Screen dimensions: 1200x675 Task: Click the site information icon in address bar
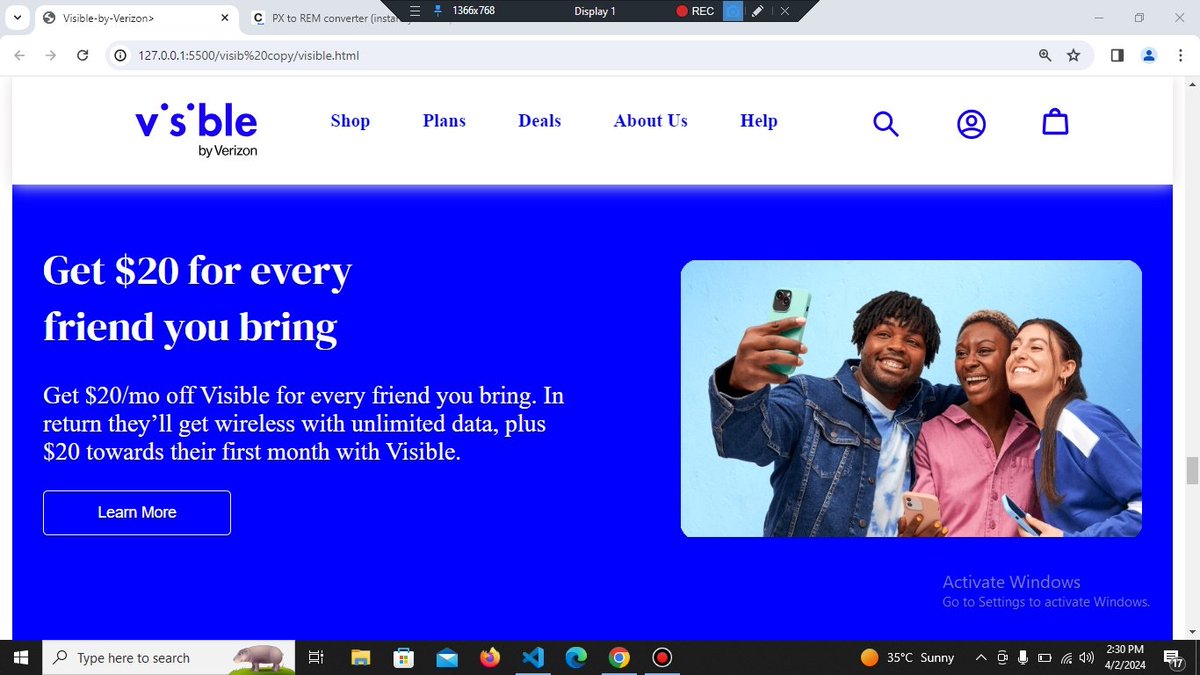click(x=121, y=56)
